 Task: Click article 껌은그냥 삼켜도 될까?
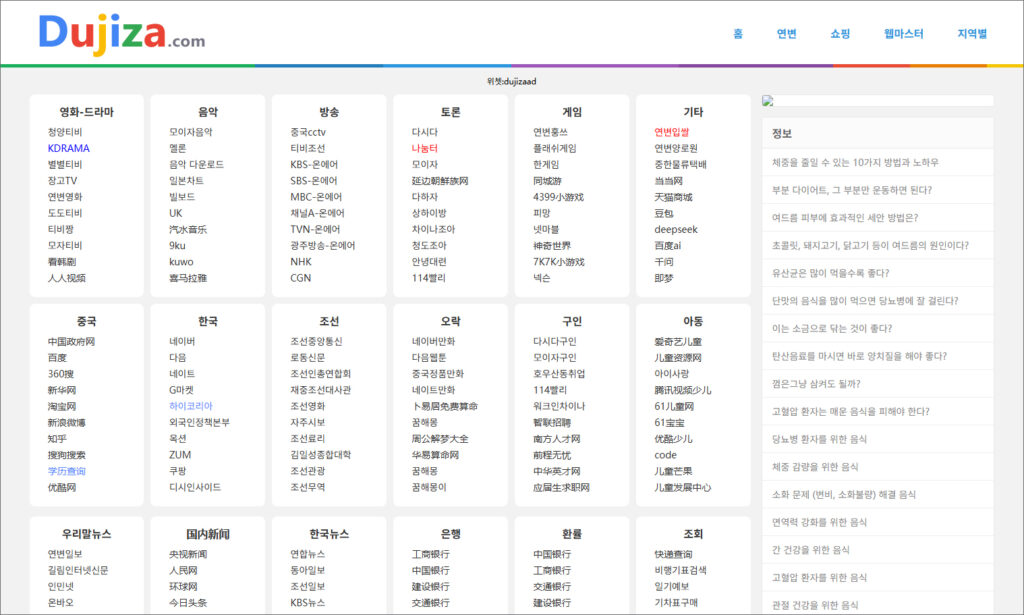coord(816,384)
